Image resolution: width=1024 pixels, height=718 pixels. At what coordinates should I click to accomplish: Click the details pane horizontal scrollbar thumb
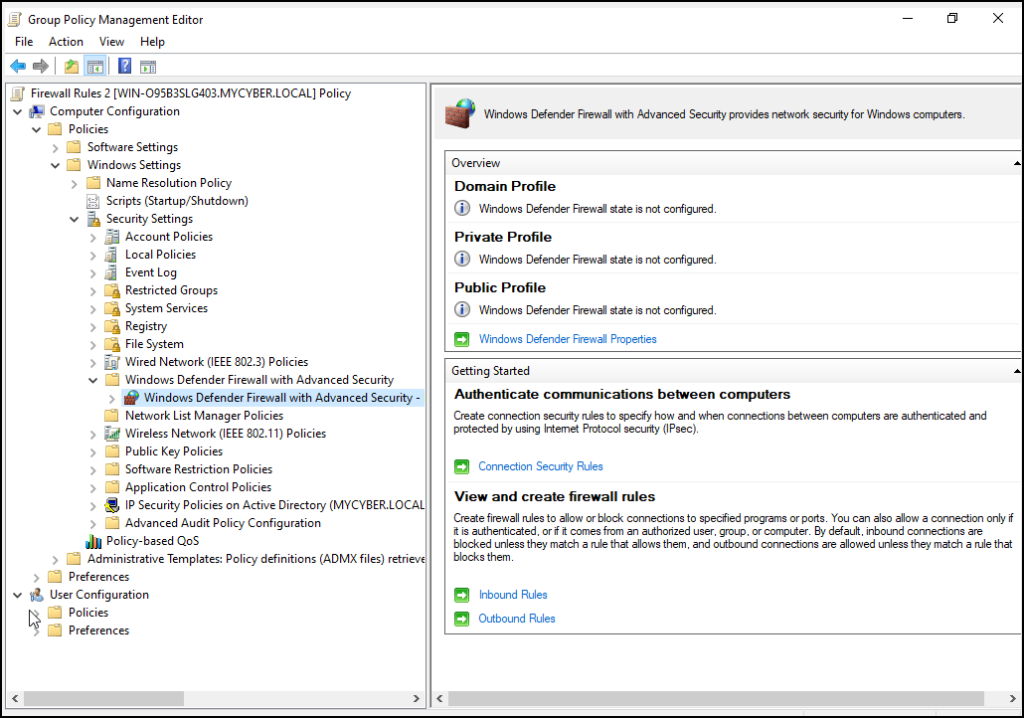[716, 698]
